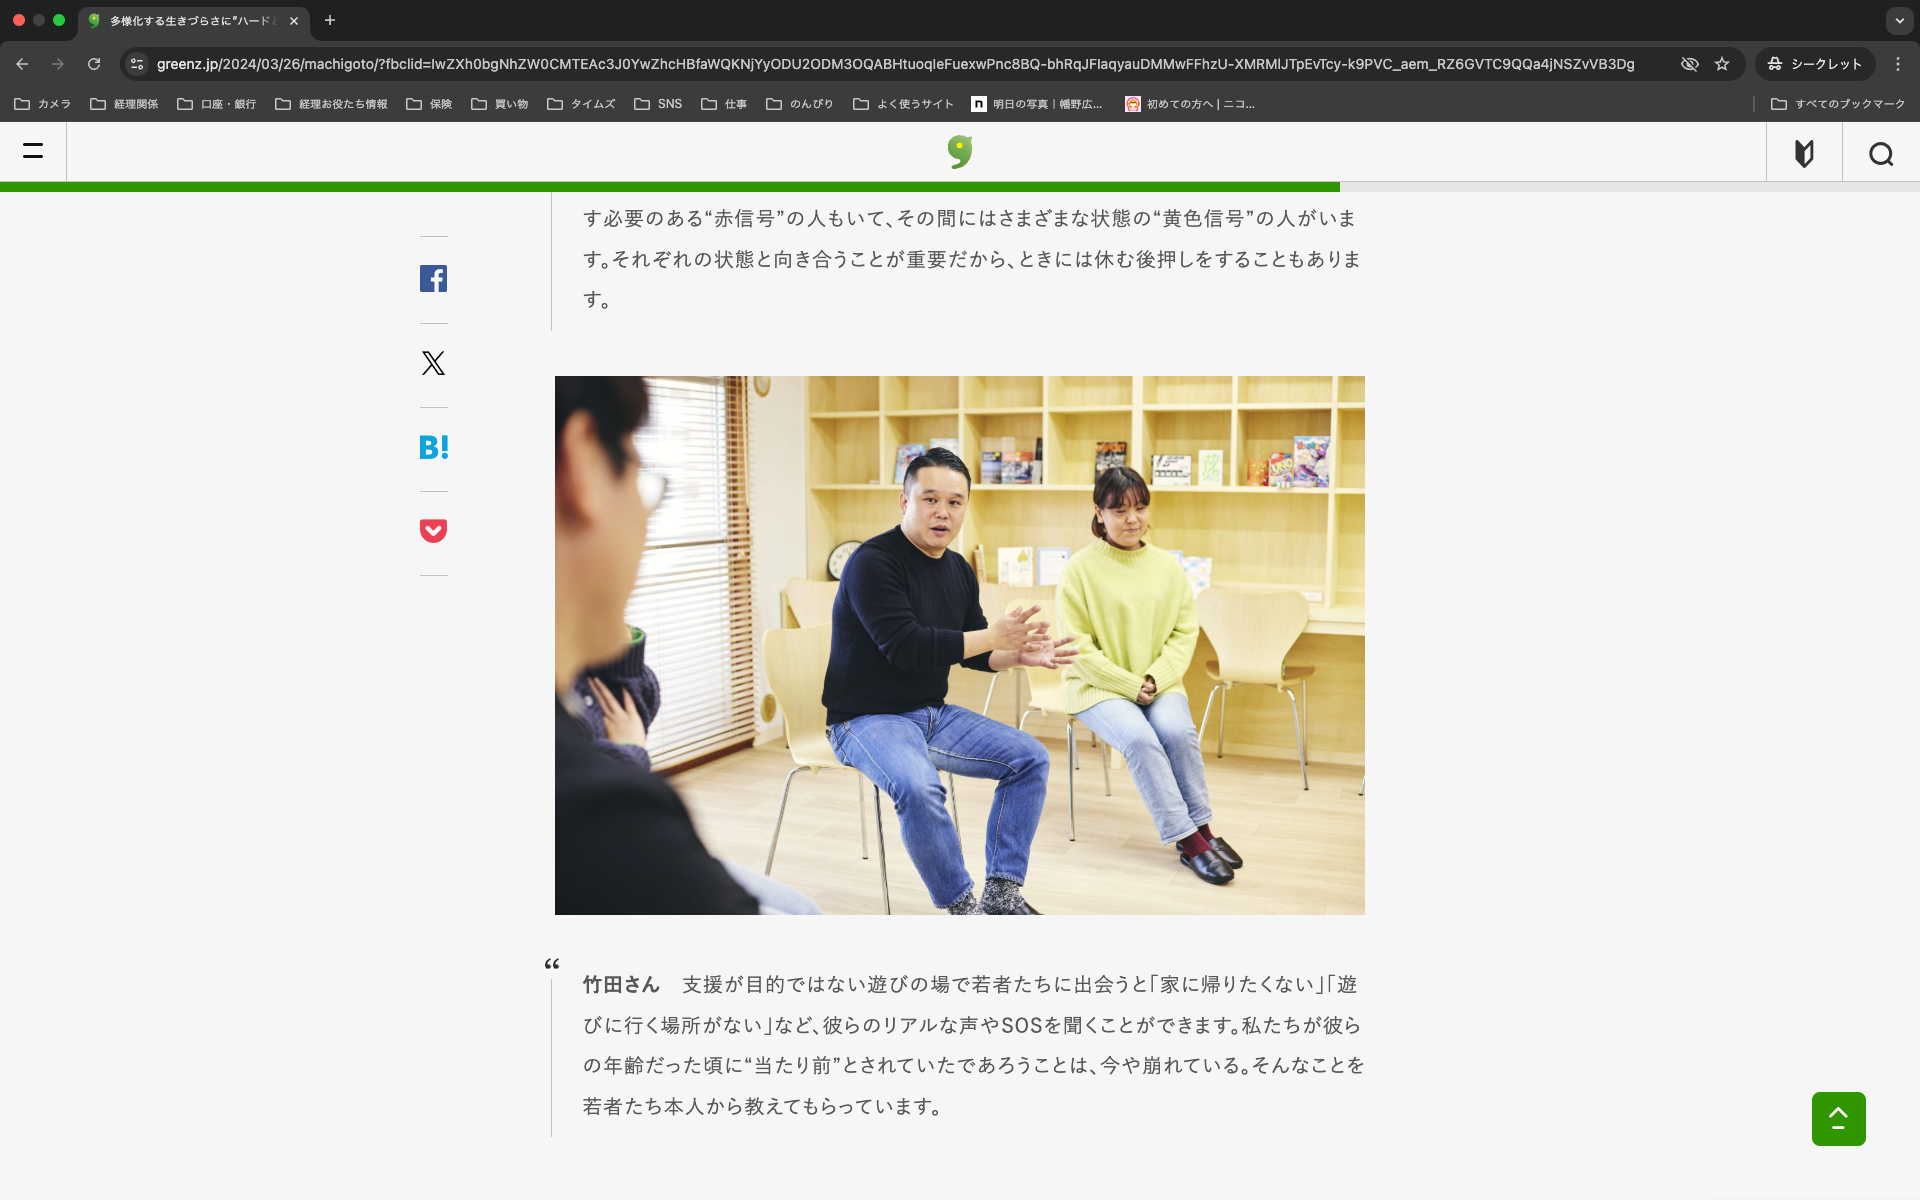The width and height of the screenshot is (1920, 1200).
Task: Share article on X
Action: click(x=433, y=363)
